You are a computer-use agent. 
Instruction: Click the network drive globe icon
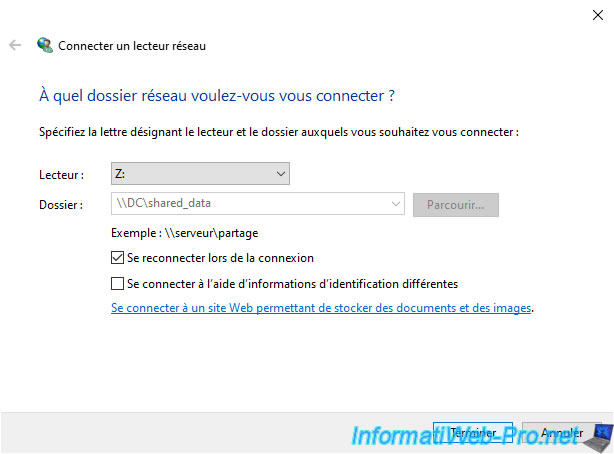(45, 45)
